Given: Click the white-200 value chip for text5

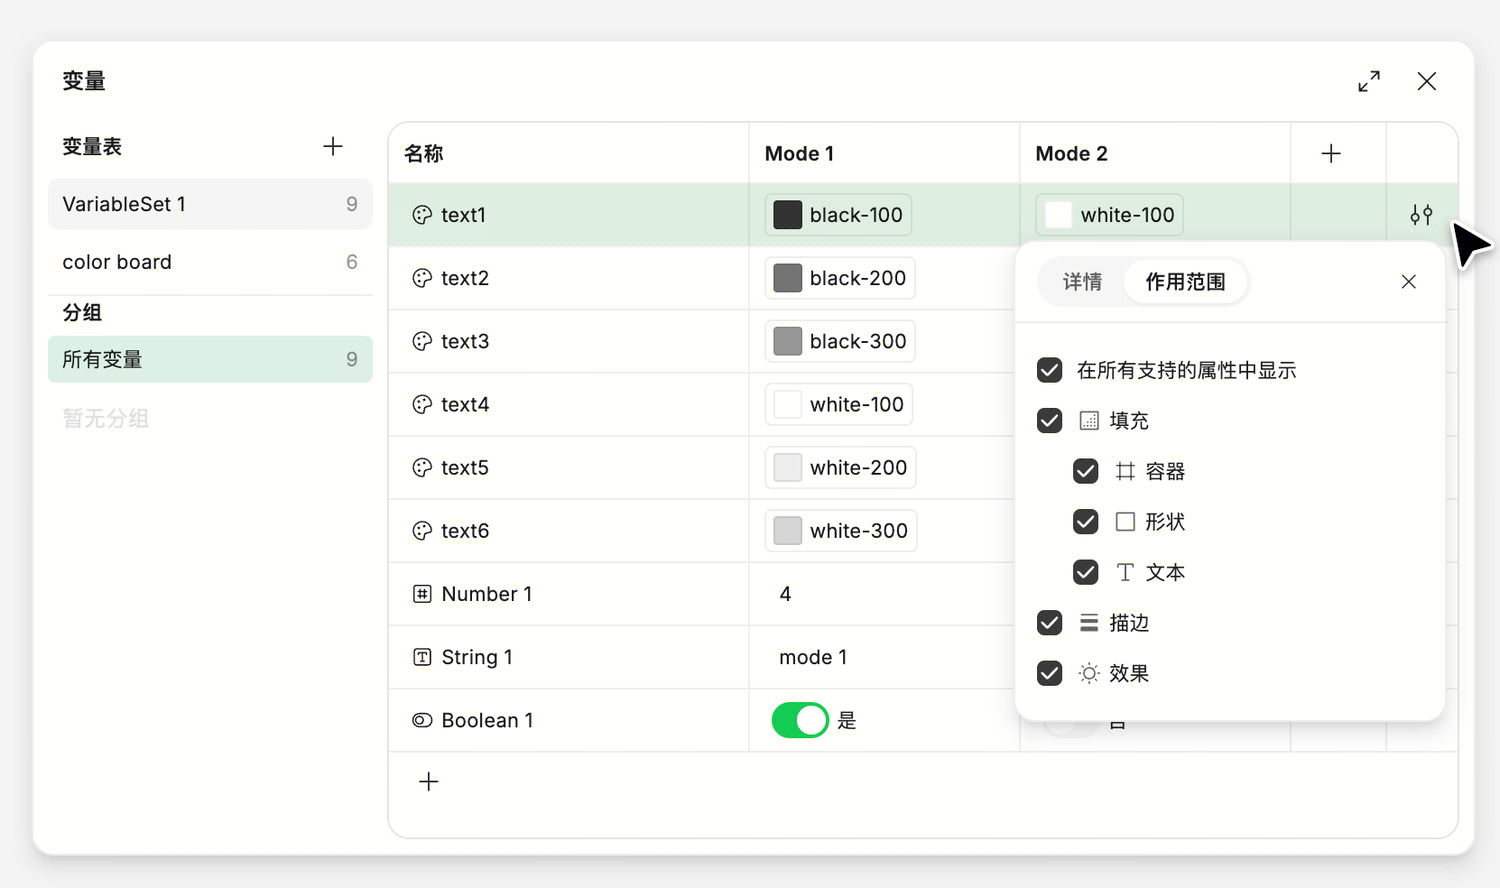Looking at the screenshot, I should coord(840,468).
